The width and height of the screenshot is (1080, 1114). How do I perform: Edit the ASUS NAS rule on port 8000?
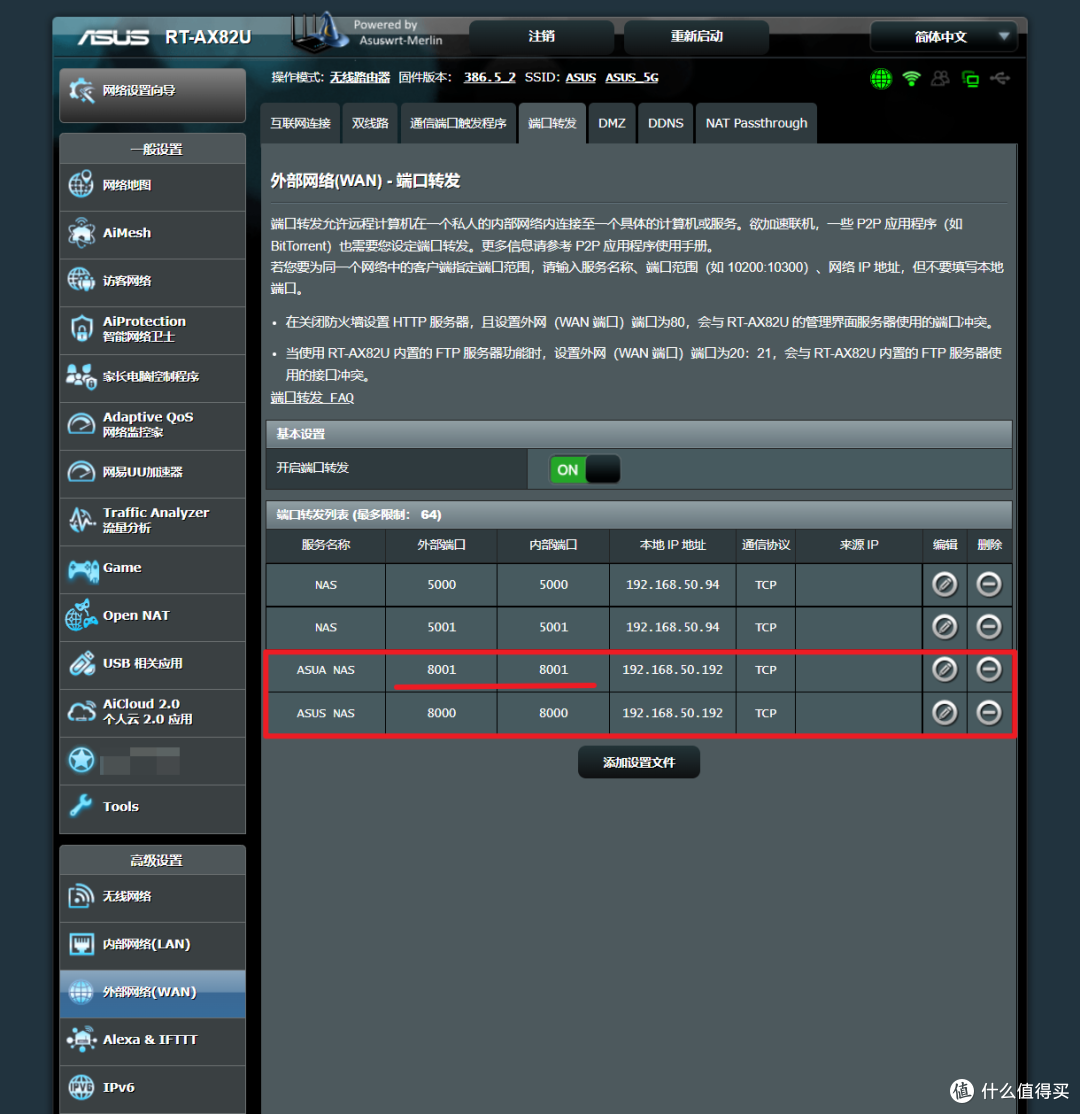point(944,712)
